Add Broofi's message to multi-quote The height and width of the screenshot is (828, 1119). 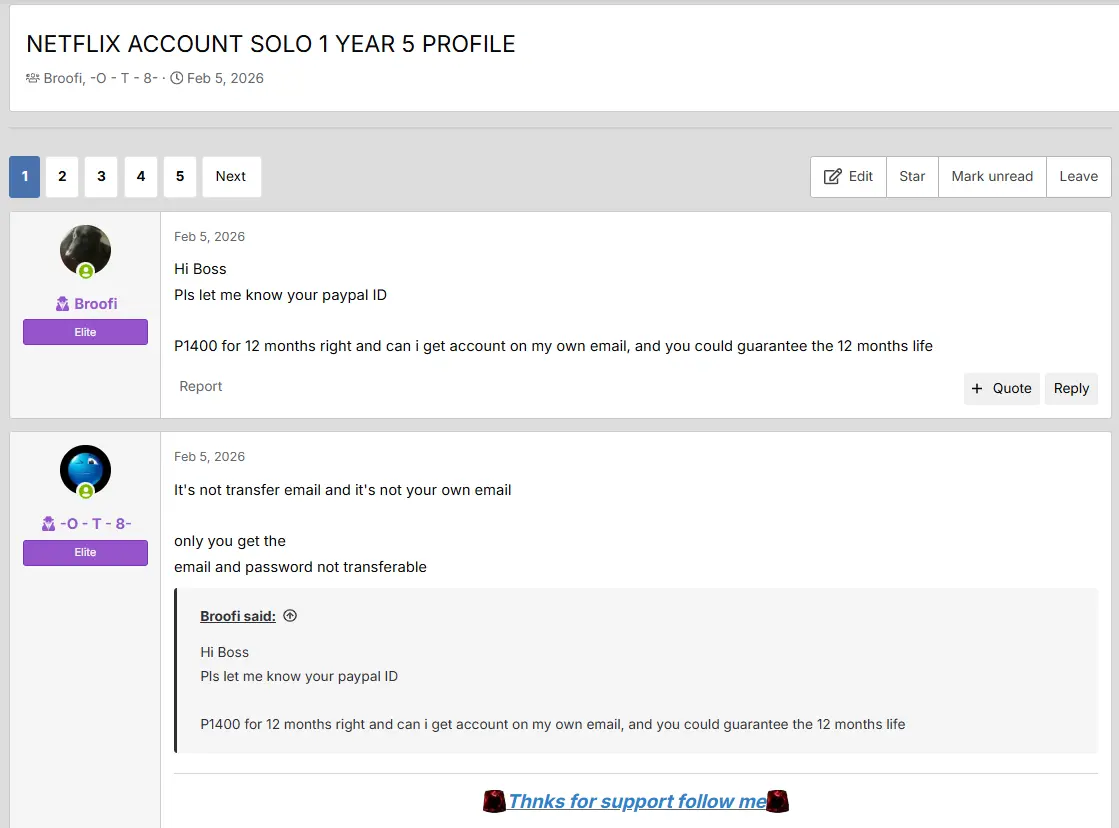point(1001,388)
